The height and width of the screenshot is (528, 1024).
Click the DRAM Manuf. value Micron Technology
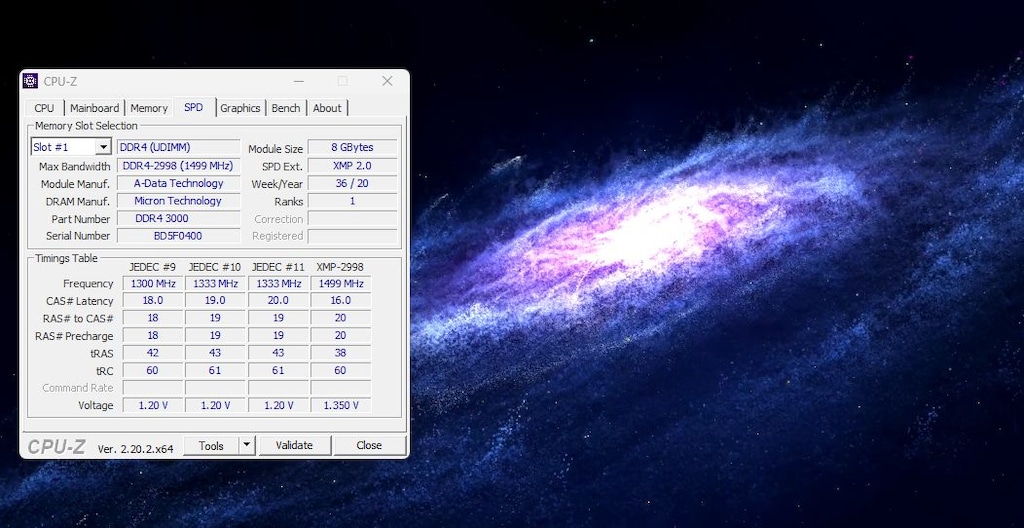179,201
